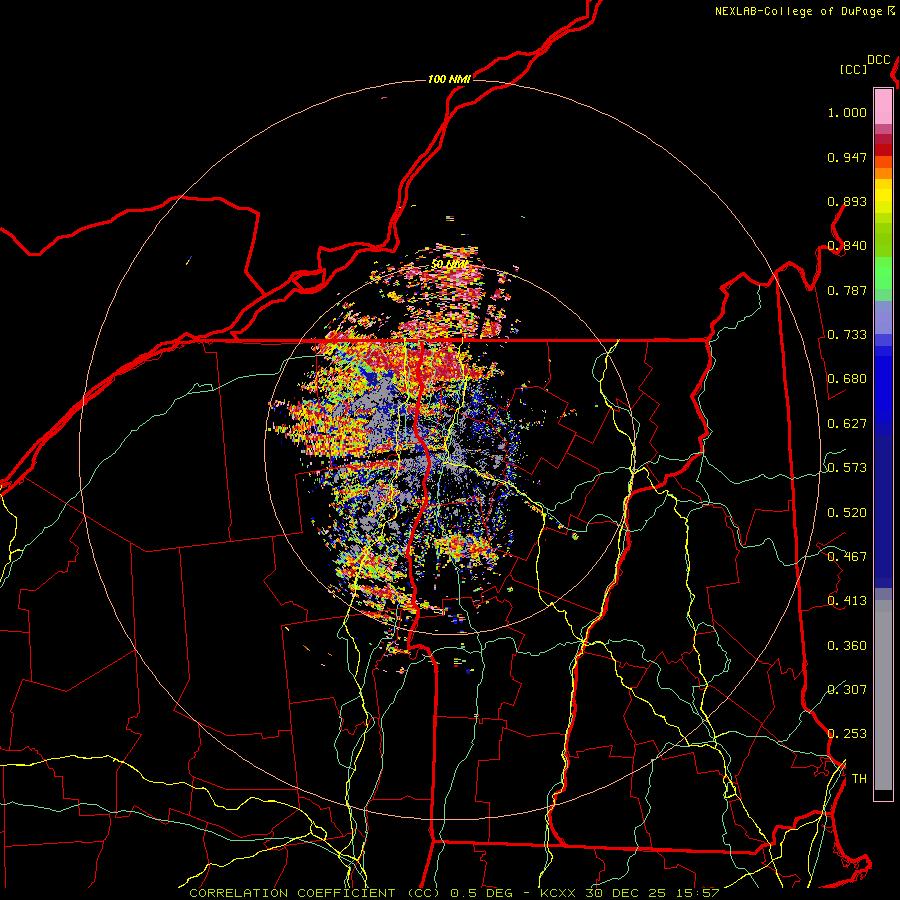
Task: Click the 0.573 color scale value
Action: click(847, 468)
